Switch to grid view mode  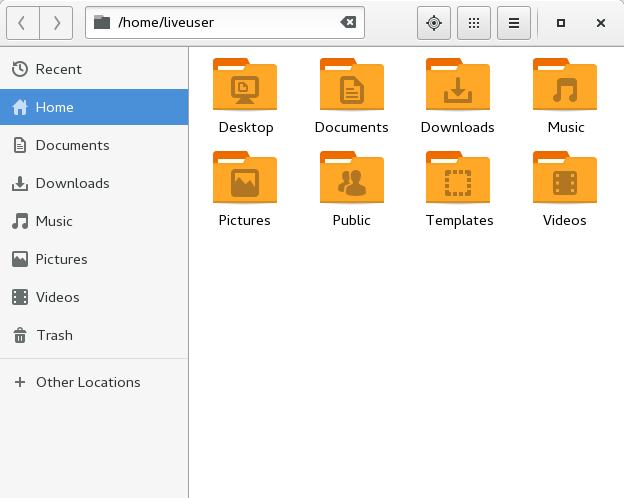tap(474, 23)
